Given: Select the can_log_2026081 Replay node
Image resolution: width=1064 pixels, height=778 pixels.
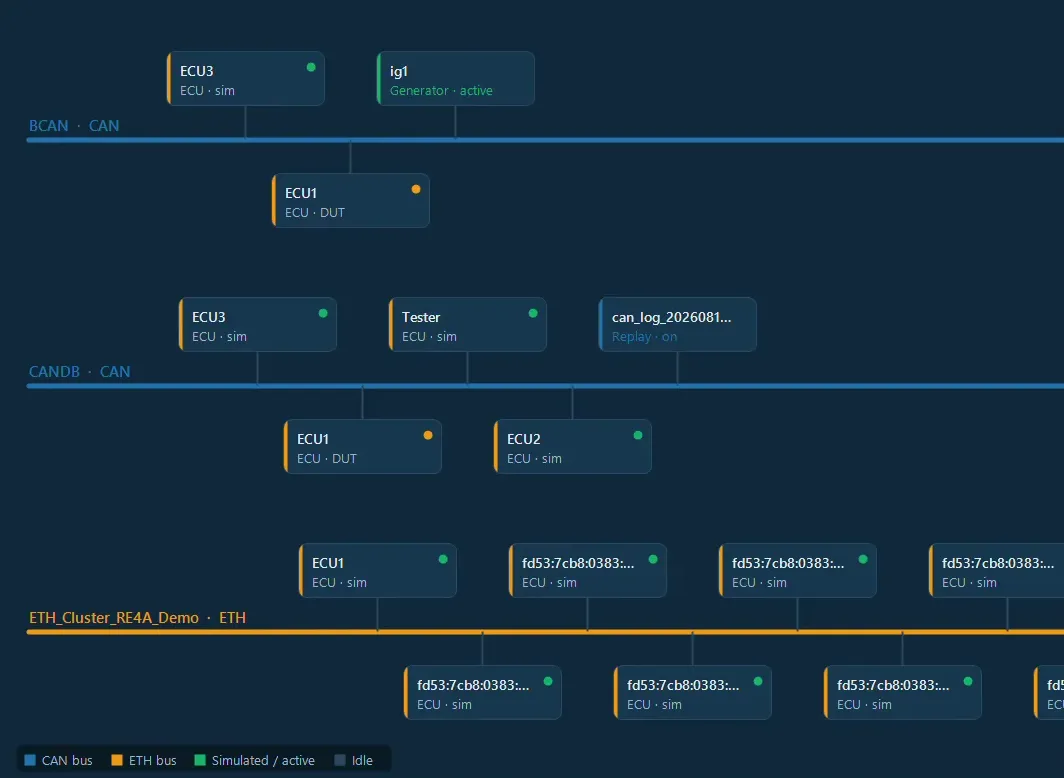Looking at the screenshot, I should tap(677, 324).
